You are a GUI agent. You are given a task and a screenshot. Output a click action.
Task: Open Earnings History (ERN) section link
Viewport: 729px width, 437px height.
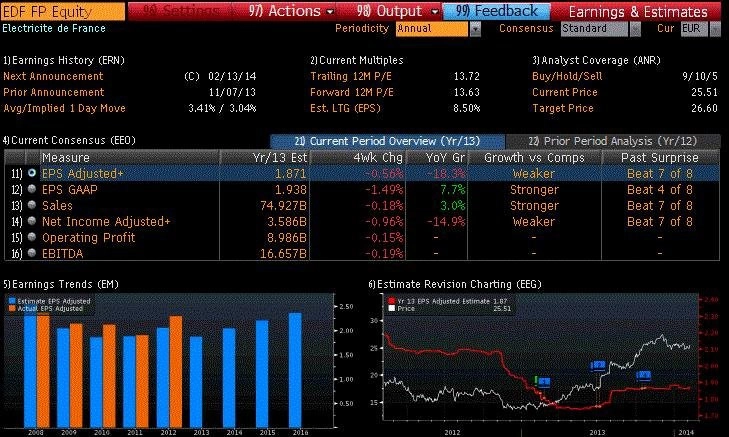click(64, 60)
